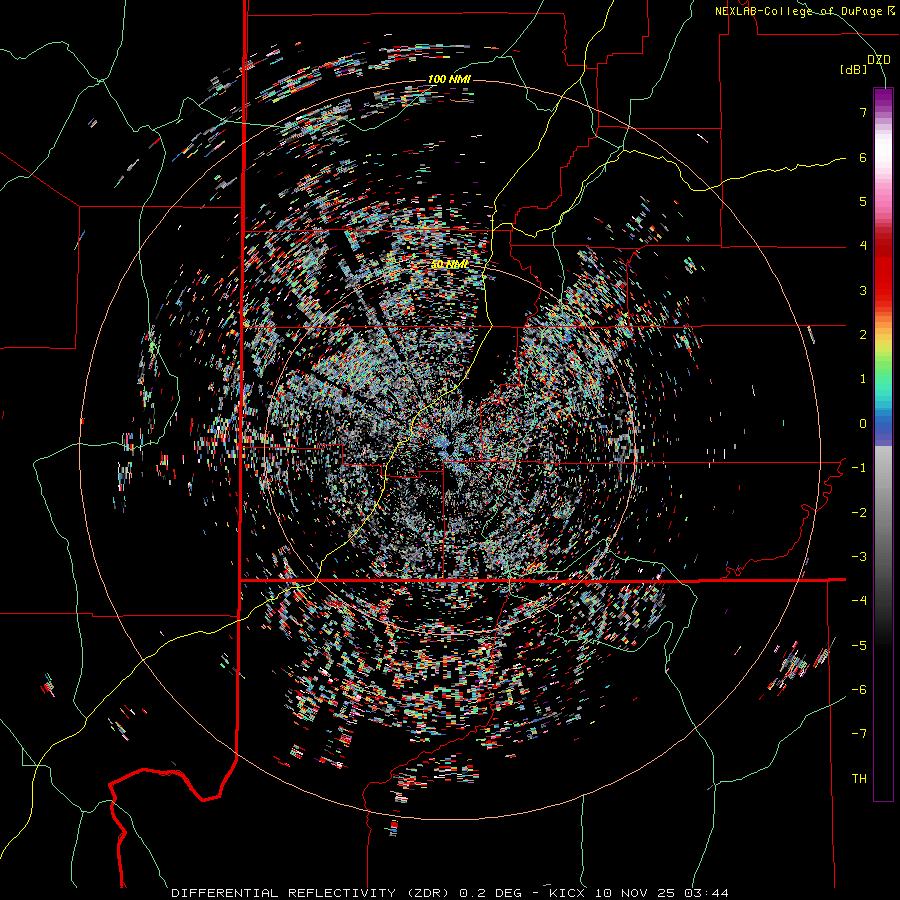Click the NEXLAB-College of DuPage label

coord(801,11)
